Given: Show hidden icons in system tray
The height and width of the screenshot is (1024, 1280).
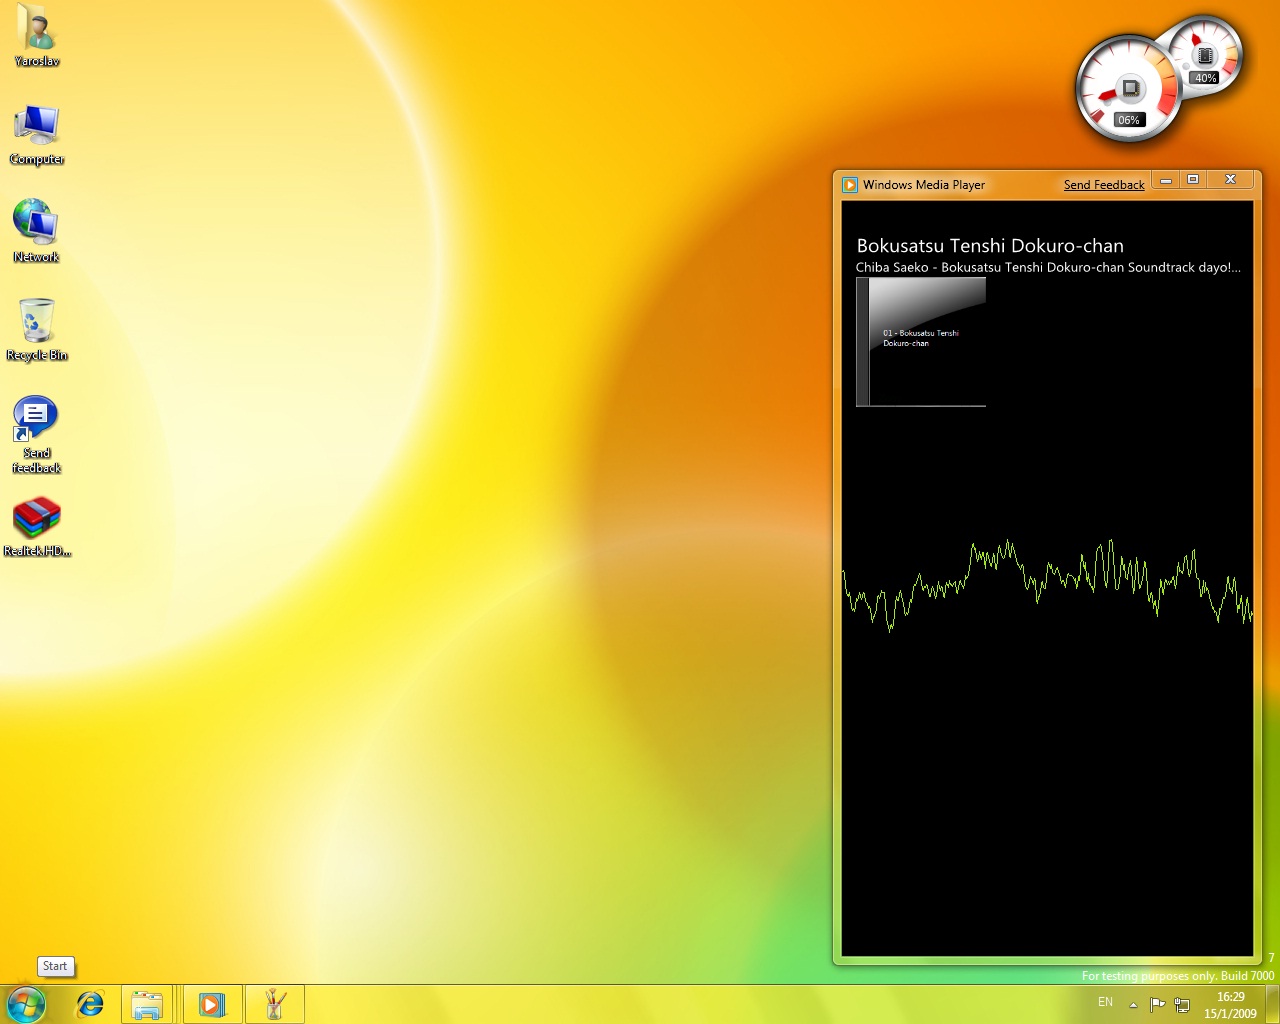Looking at the screenshot, I should click(1133, 1004).
